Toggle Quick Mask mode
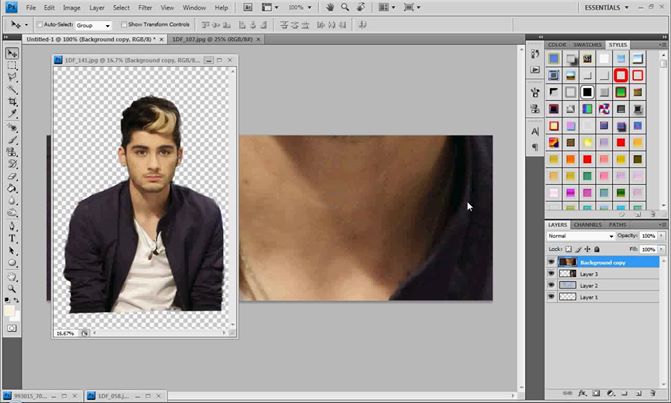The height and width of the screenshot is (403, 671). click(x=12, y=328)
